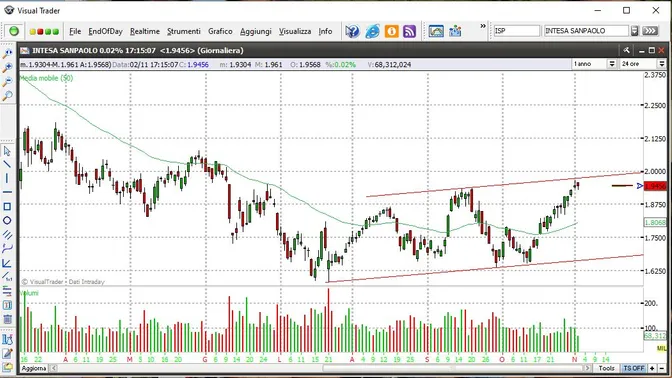The image size is (672, 378).
Task: Click the red 1.9456 current price marker
Action: pos(655,186)
